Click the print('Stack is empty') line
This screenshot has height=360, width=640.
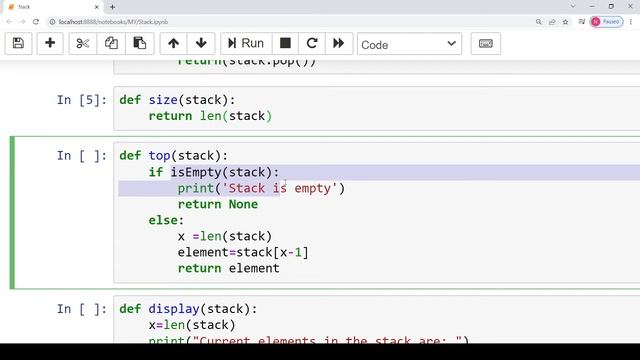click(x=261, y=188)
